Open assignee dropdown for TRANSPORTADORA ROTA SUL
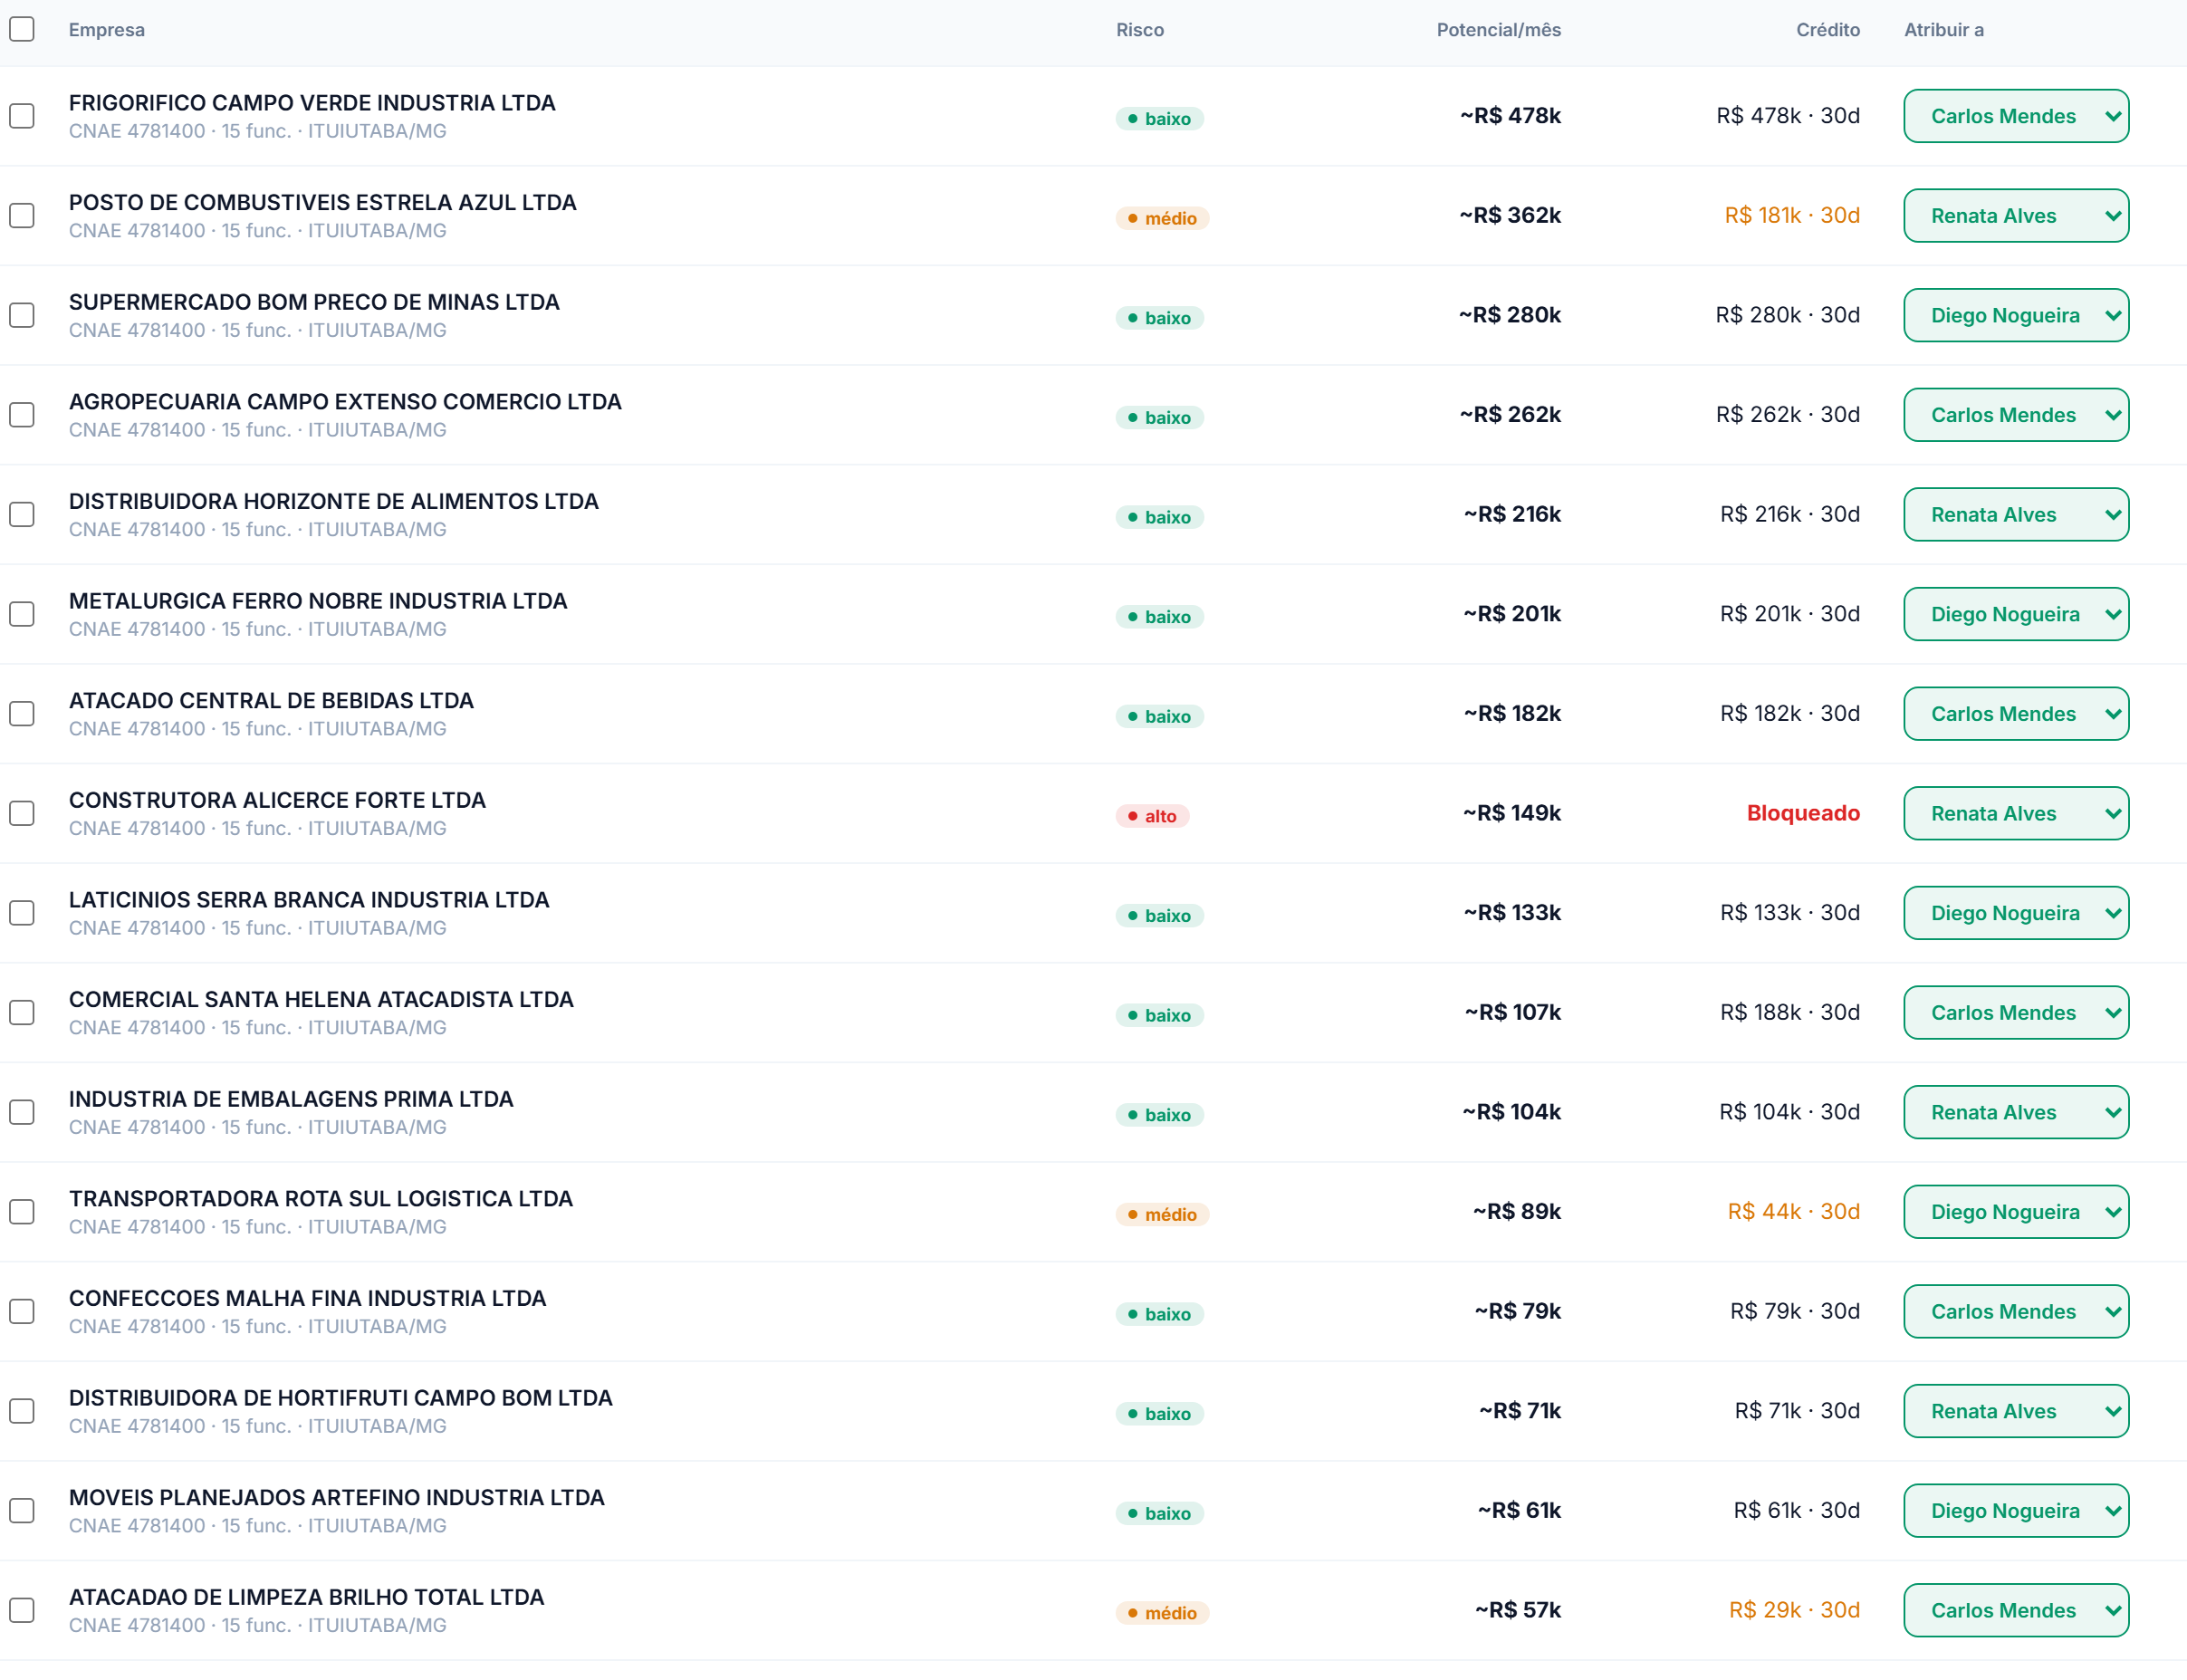 (2016, 1212)
